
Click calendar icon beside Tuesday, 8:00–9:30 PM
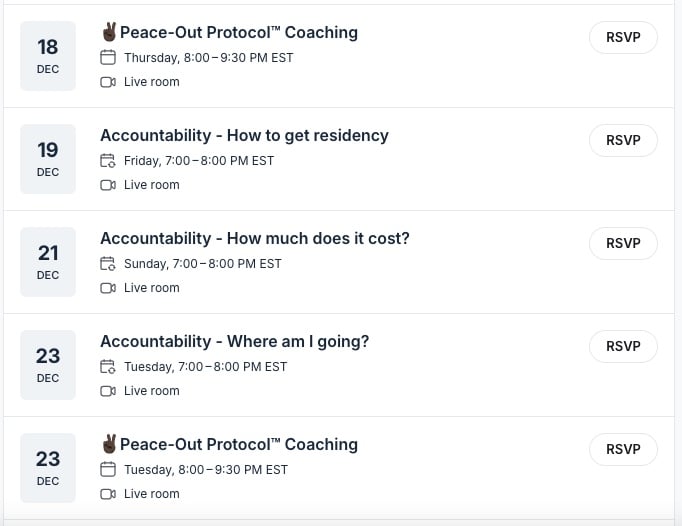point(108,470)
